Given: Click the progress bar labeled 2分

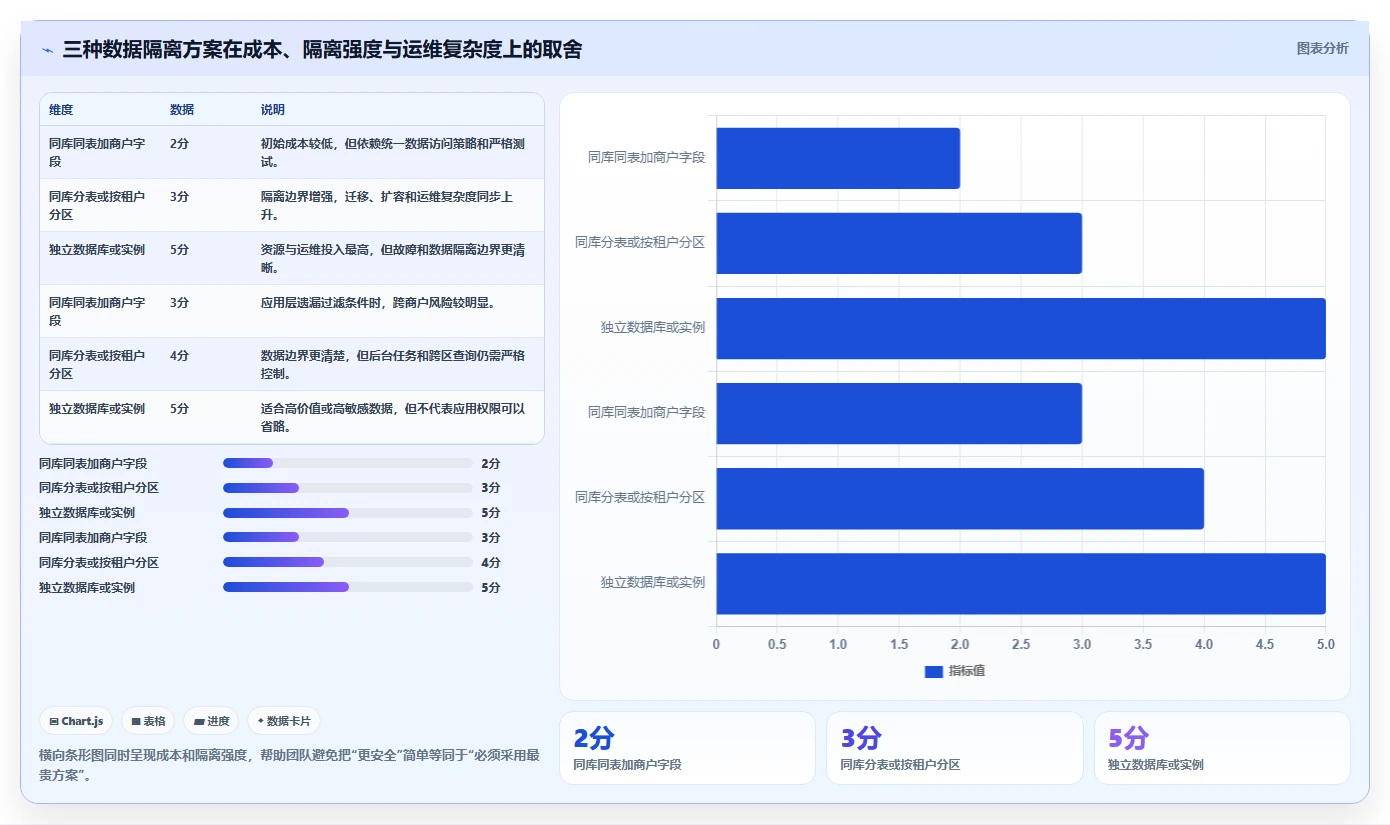Looking at the screenshot, I should (x=347, y=463).
